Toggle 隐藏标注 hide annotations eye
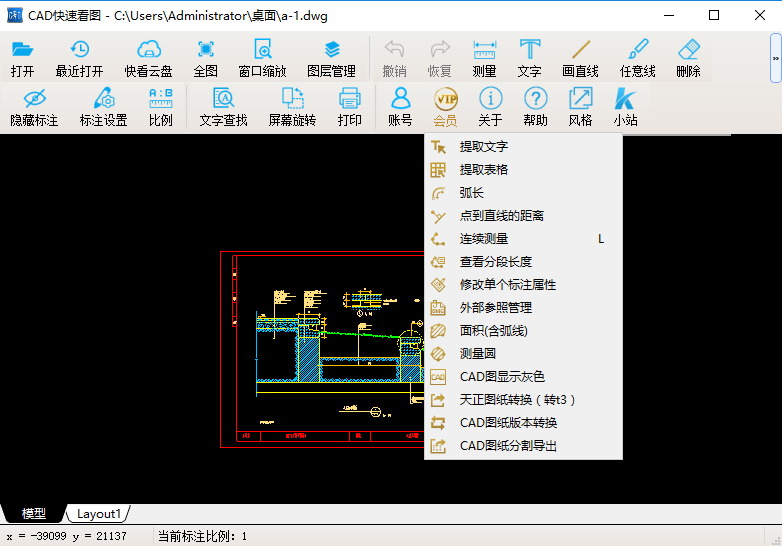782x546 pixels. point(34,107)
